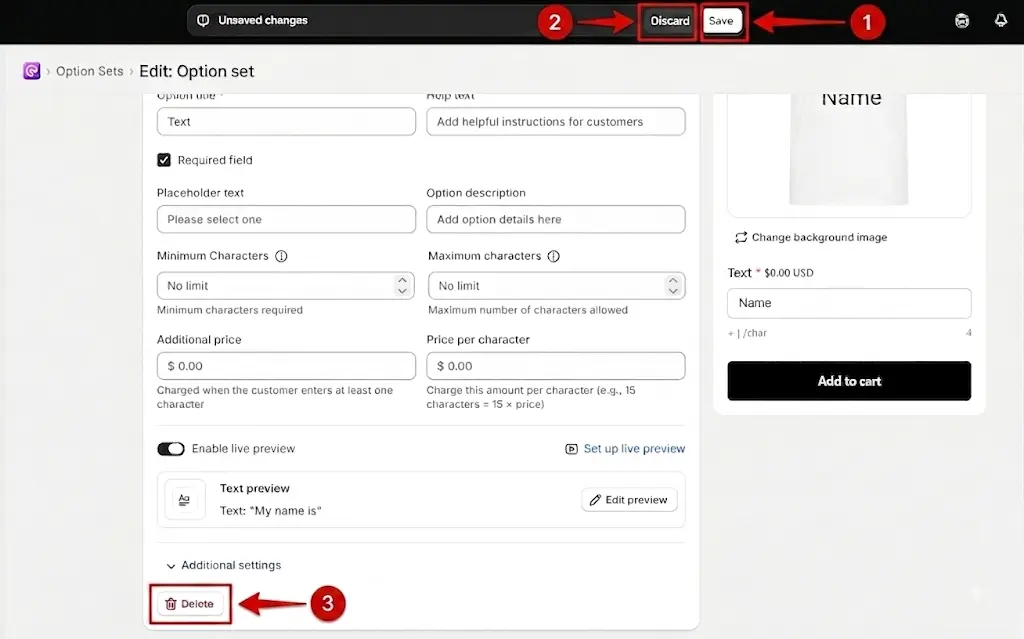Click the app logo in breadcrumb
Image resolution: width=1024 pixels, height=639 pixels.
[31, 71]
